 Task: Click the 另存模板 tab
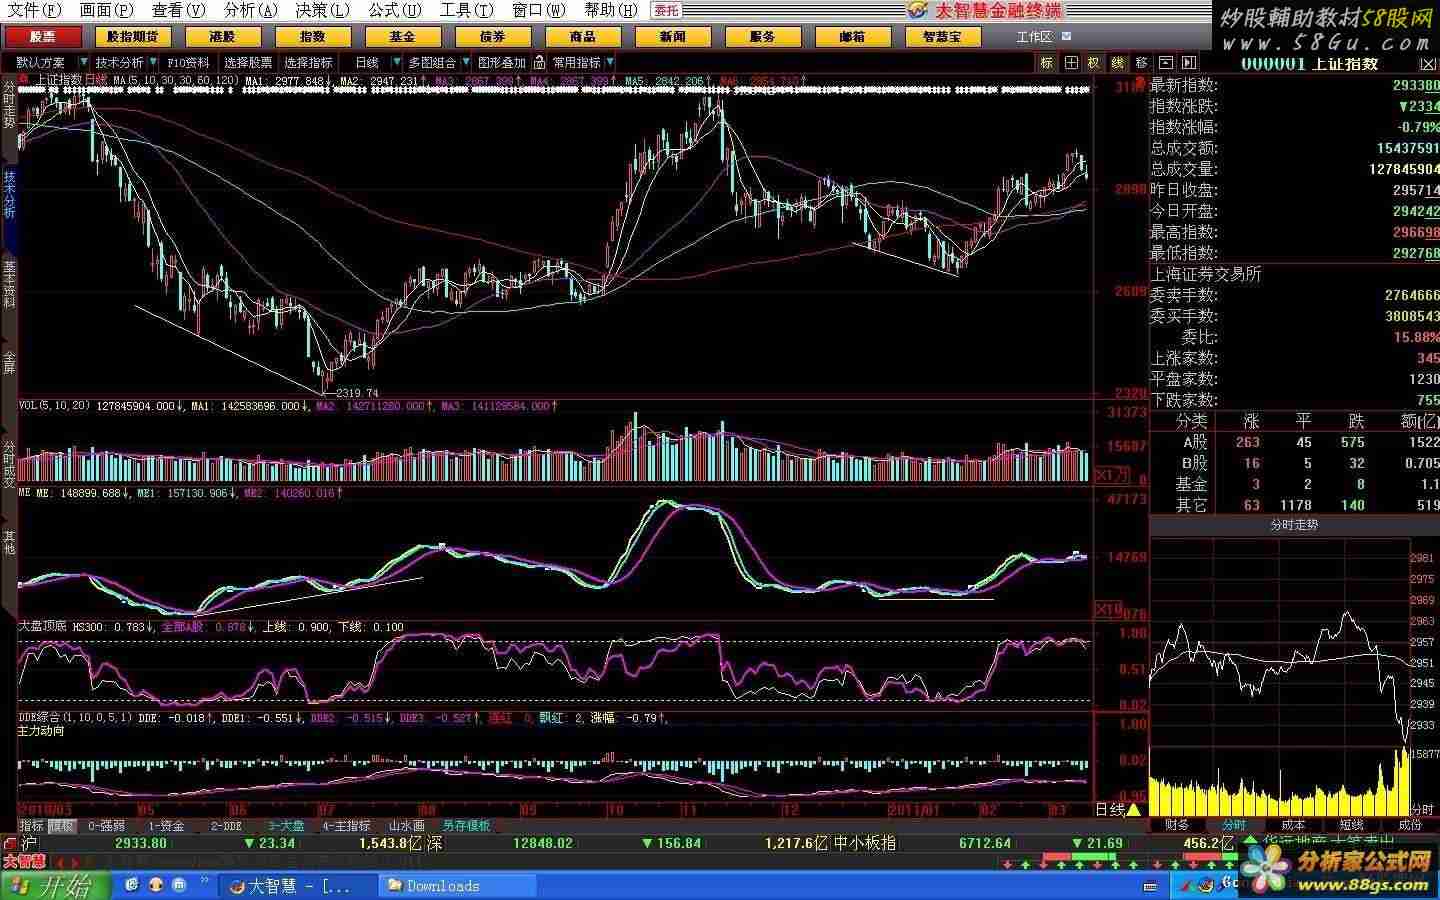(467, 826)
